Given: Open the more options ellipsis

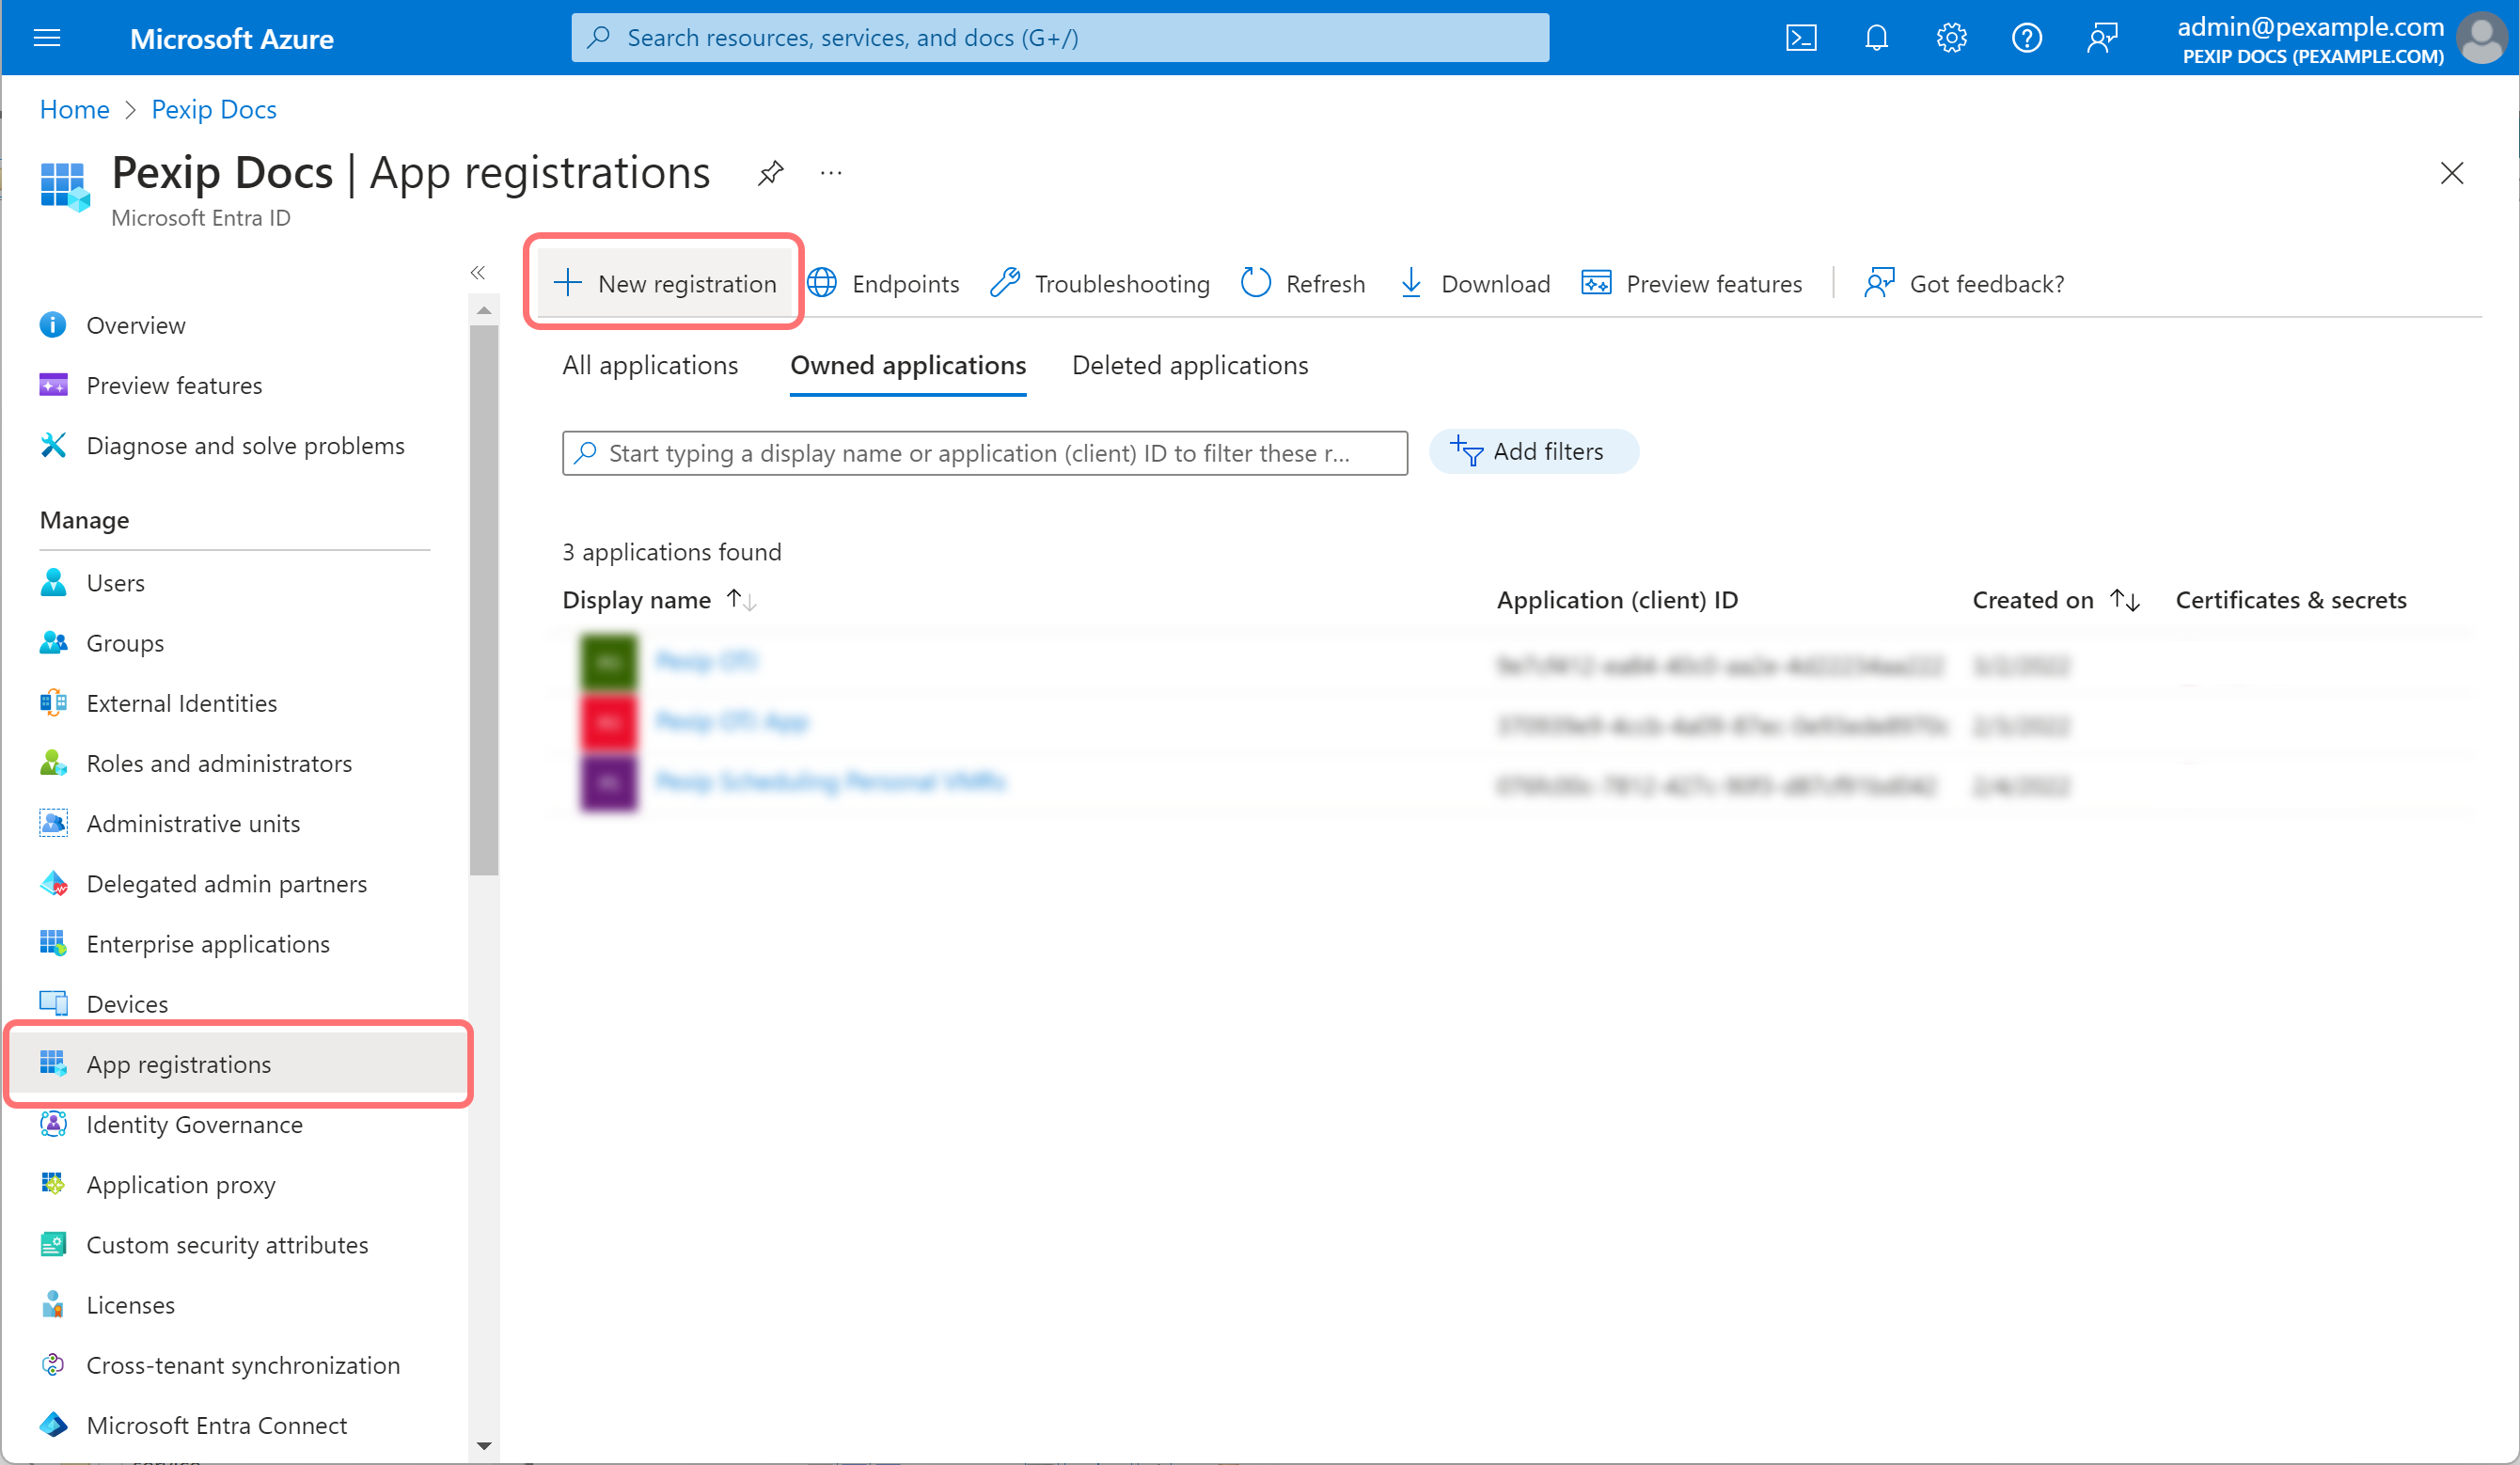Looking at the screenshot, I should 831,173.
